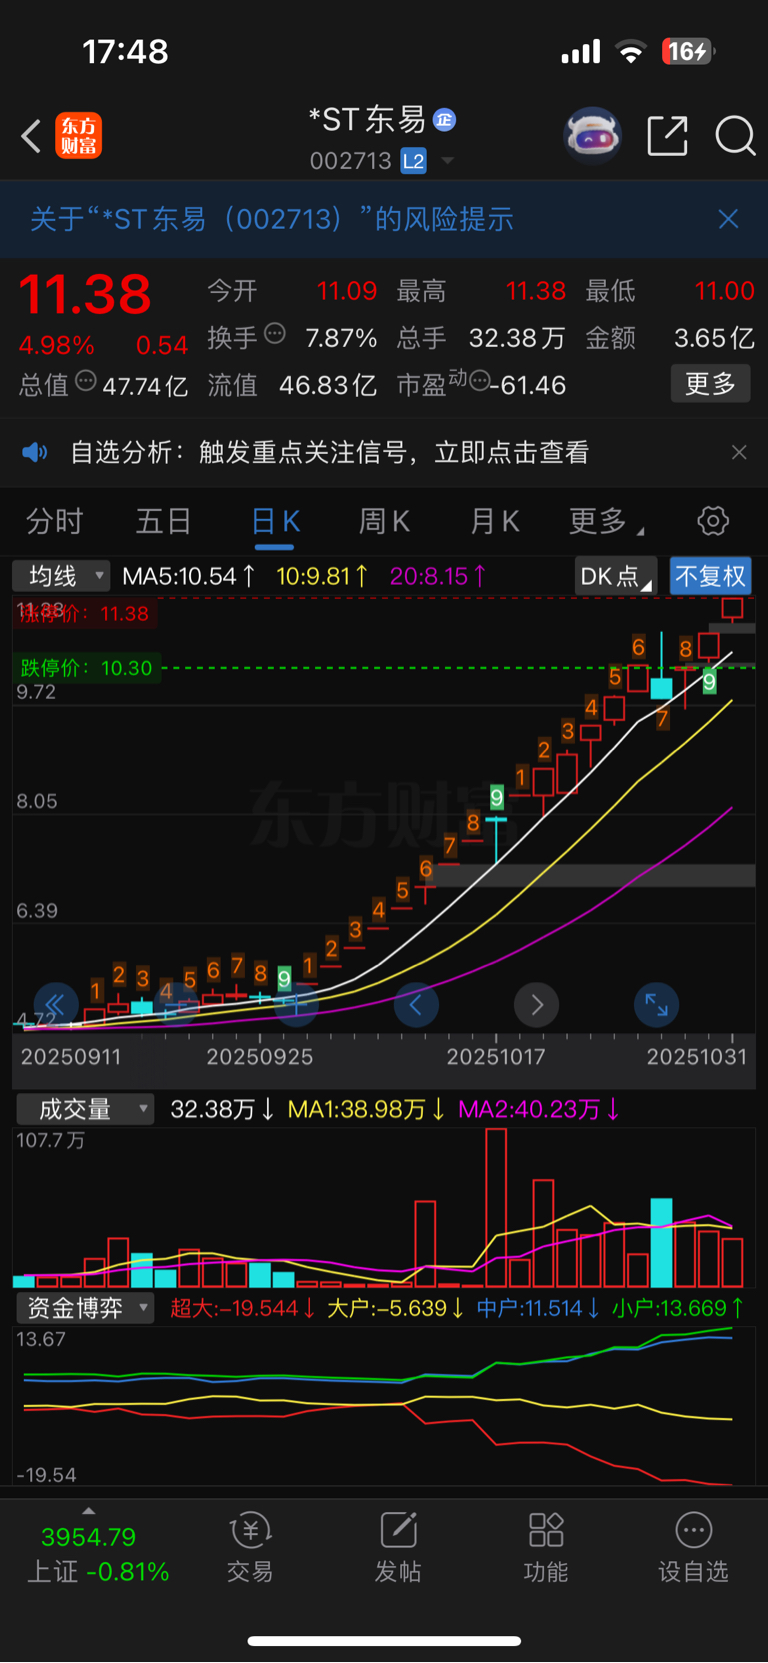Open the 上证 3954.79 index quote

pyautogui.click(x=98, y=1554)
